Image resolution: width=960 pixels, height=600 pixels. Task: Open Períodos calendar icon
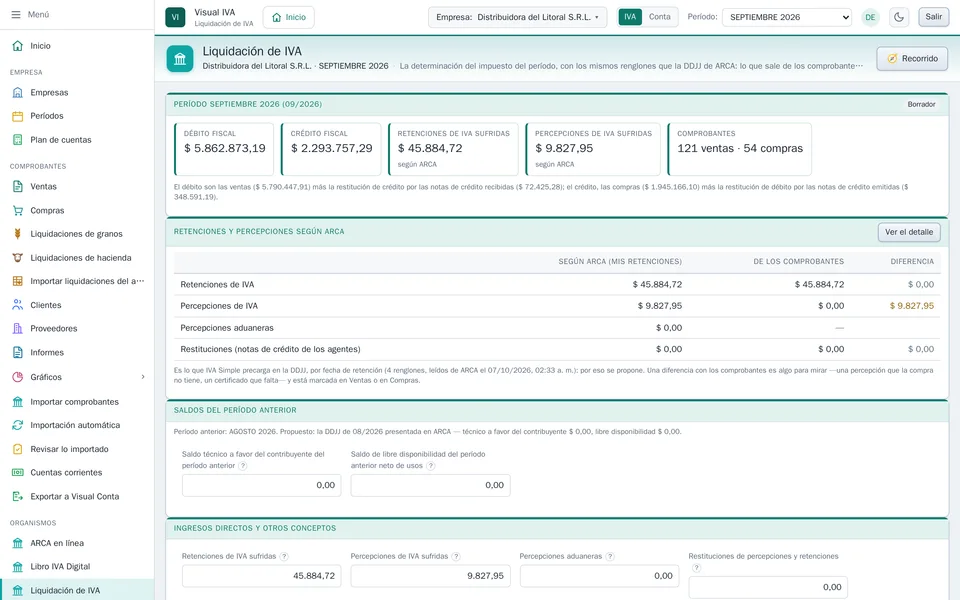(18, 116)
